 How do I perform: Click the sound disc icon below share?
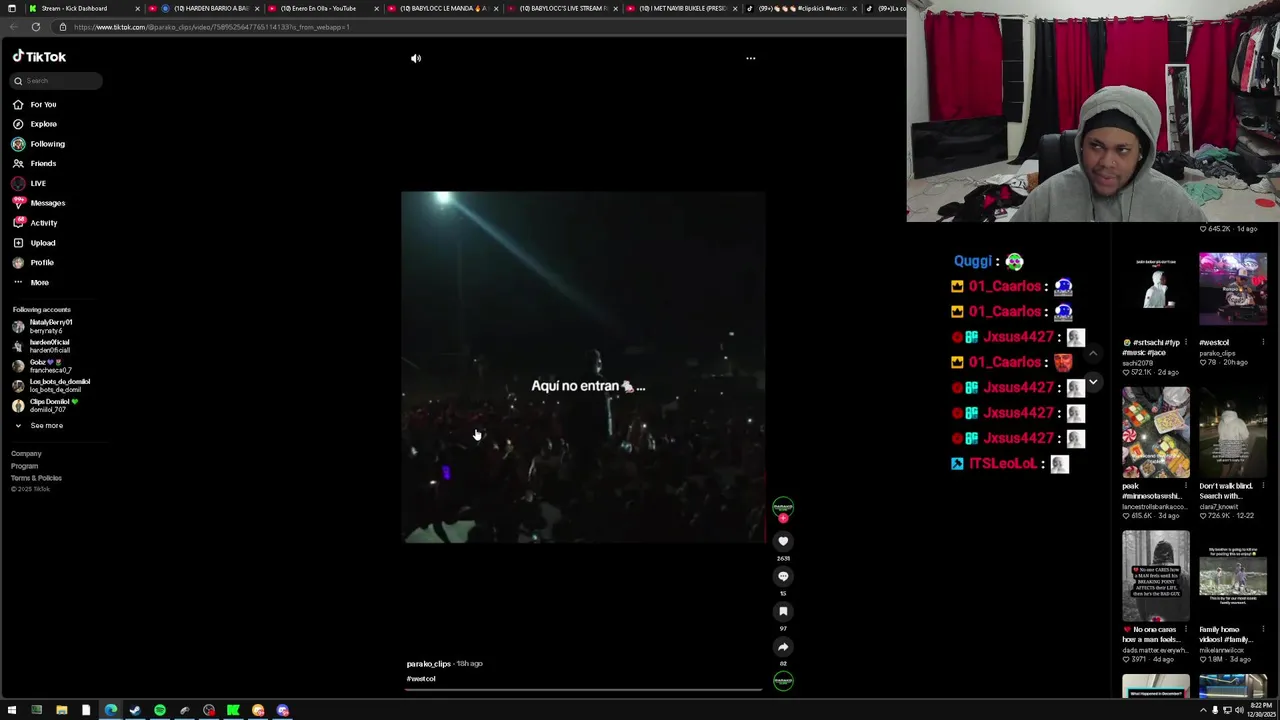[x=783, y=681]
